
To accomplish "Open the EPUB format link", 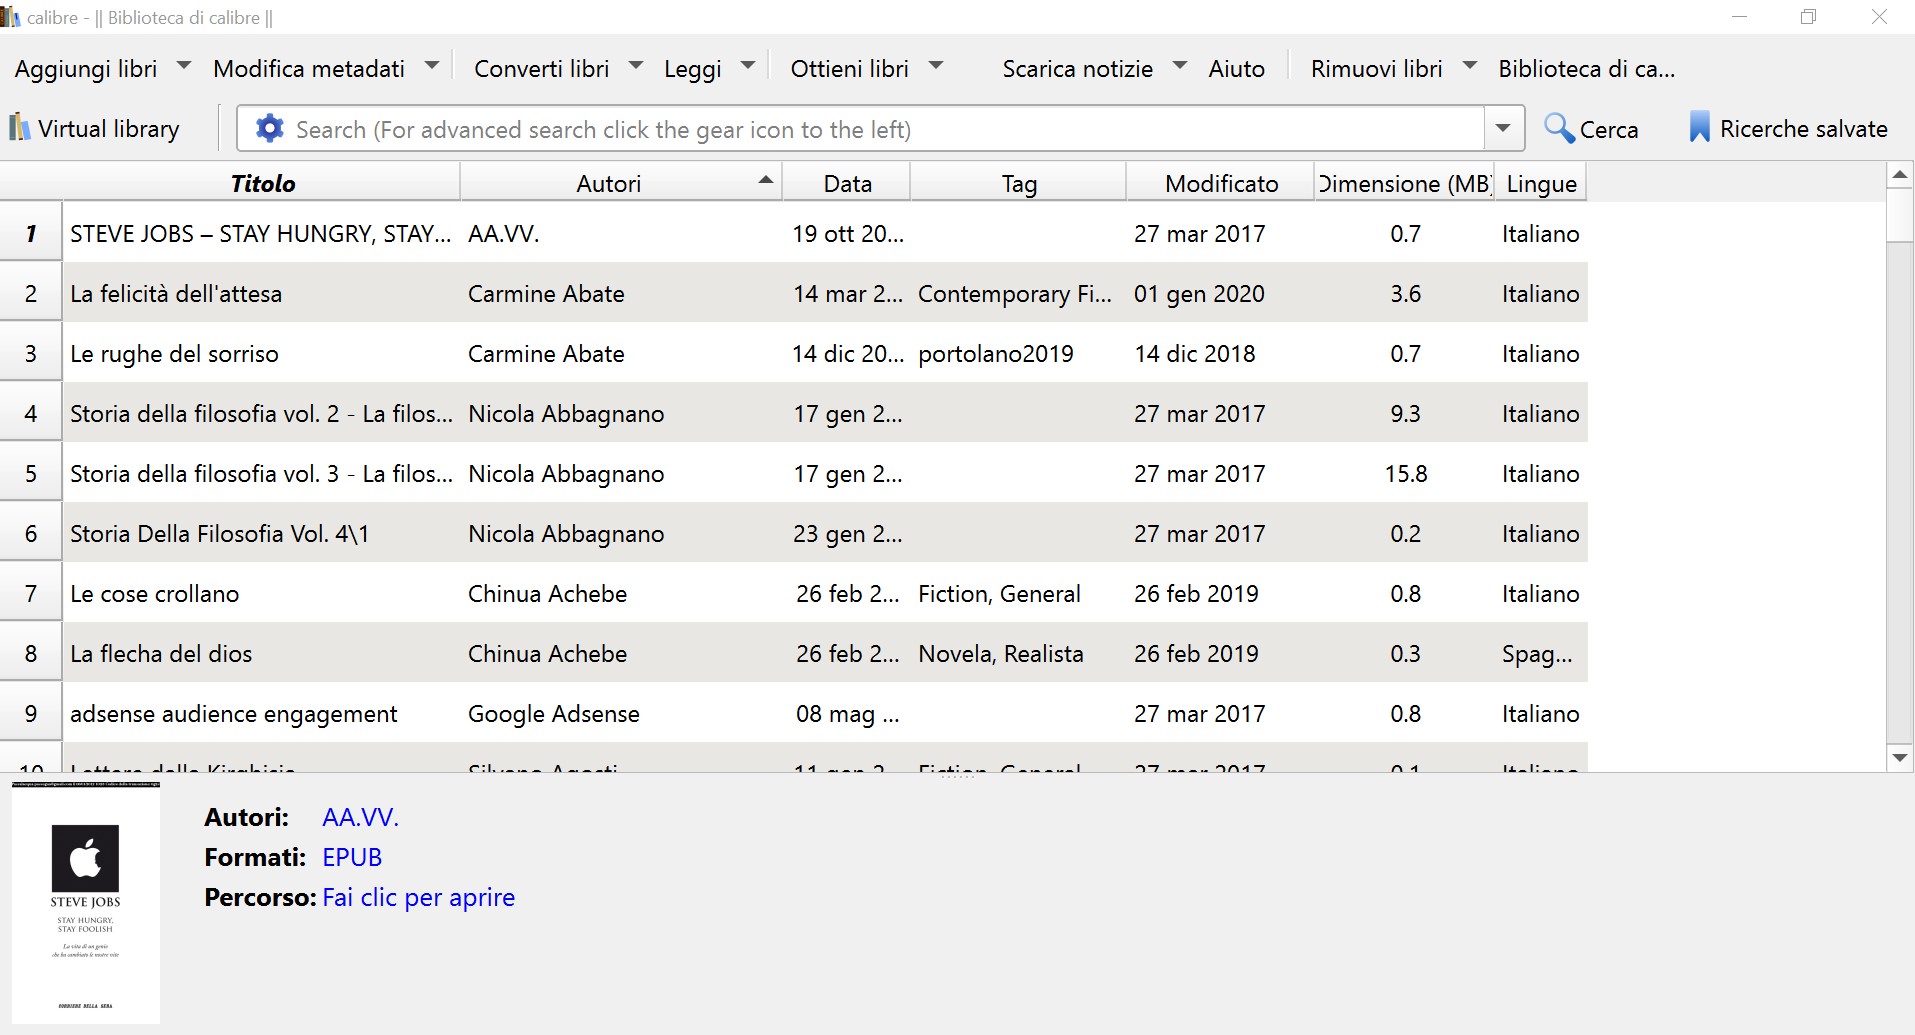I will (x=352, y=857).
